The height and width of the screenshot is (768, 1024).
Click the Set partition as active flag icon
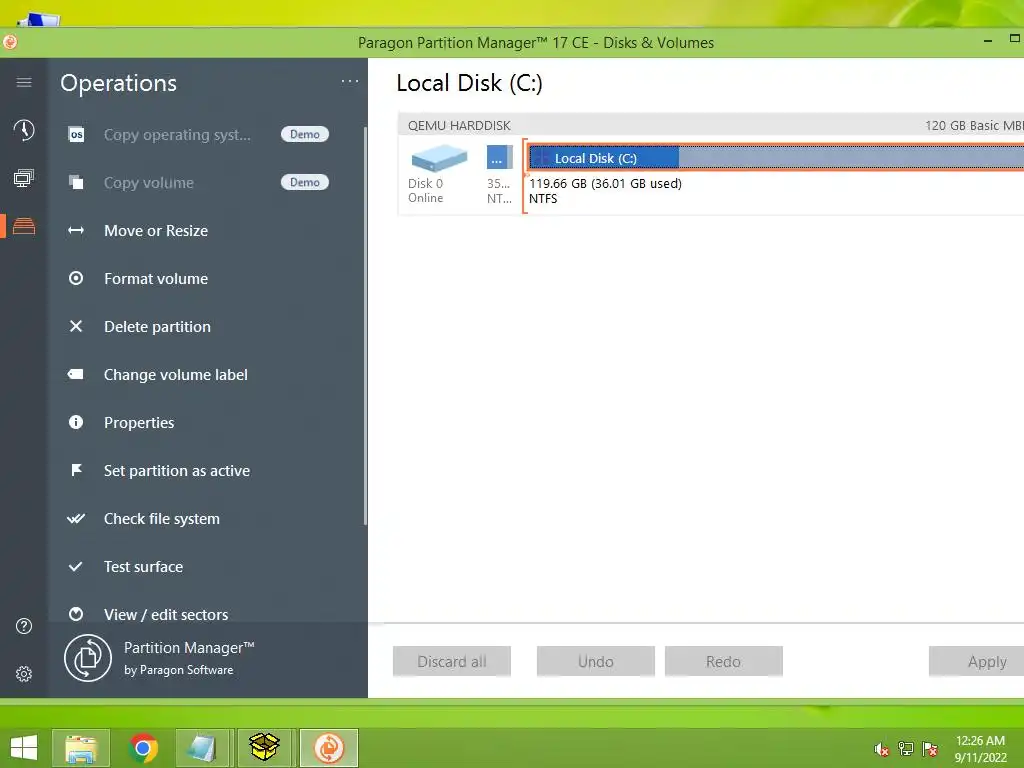[76, 470]
